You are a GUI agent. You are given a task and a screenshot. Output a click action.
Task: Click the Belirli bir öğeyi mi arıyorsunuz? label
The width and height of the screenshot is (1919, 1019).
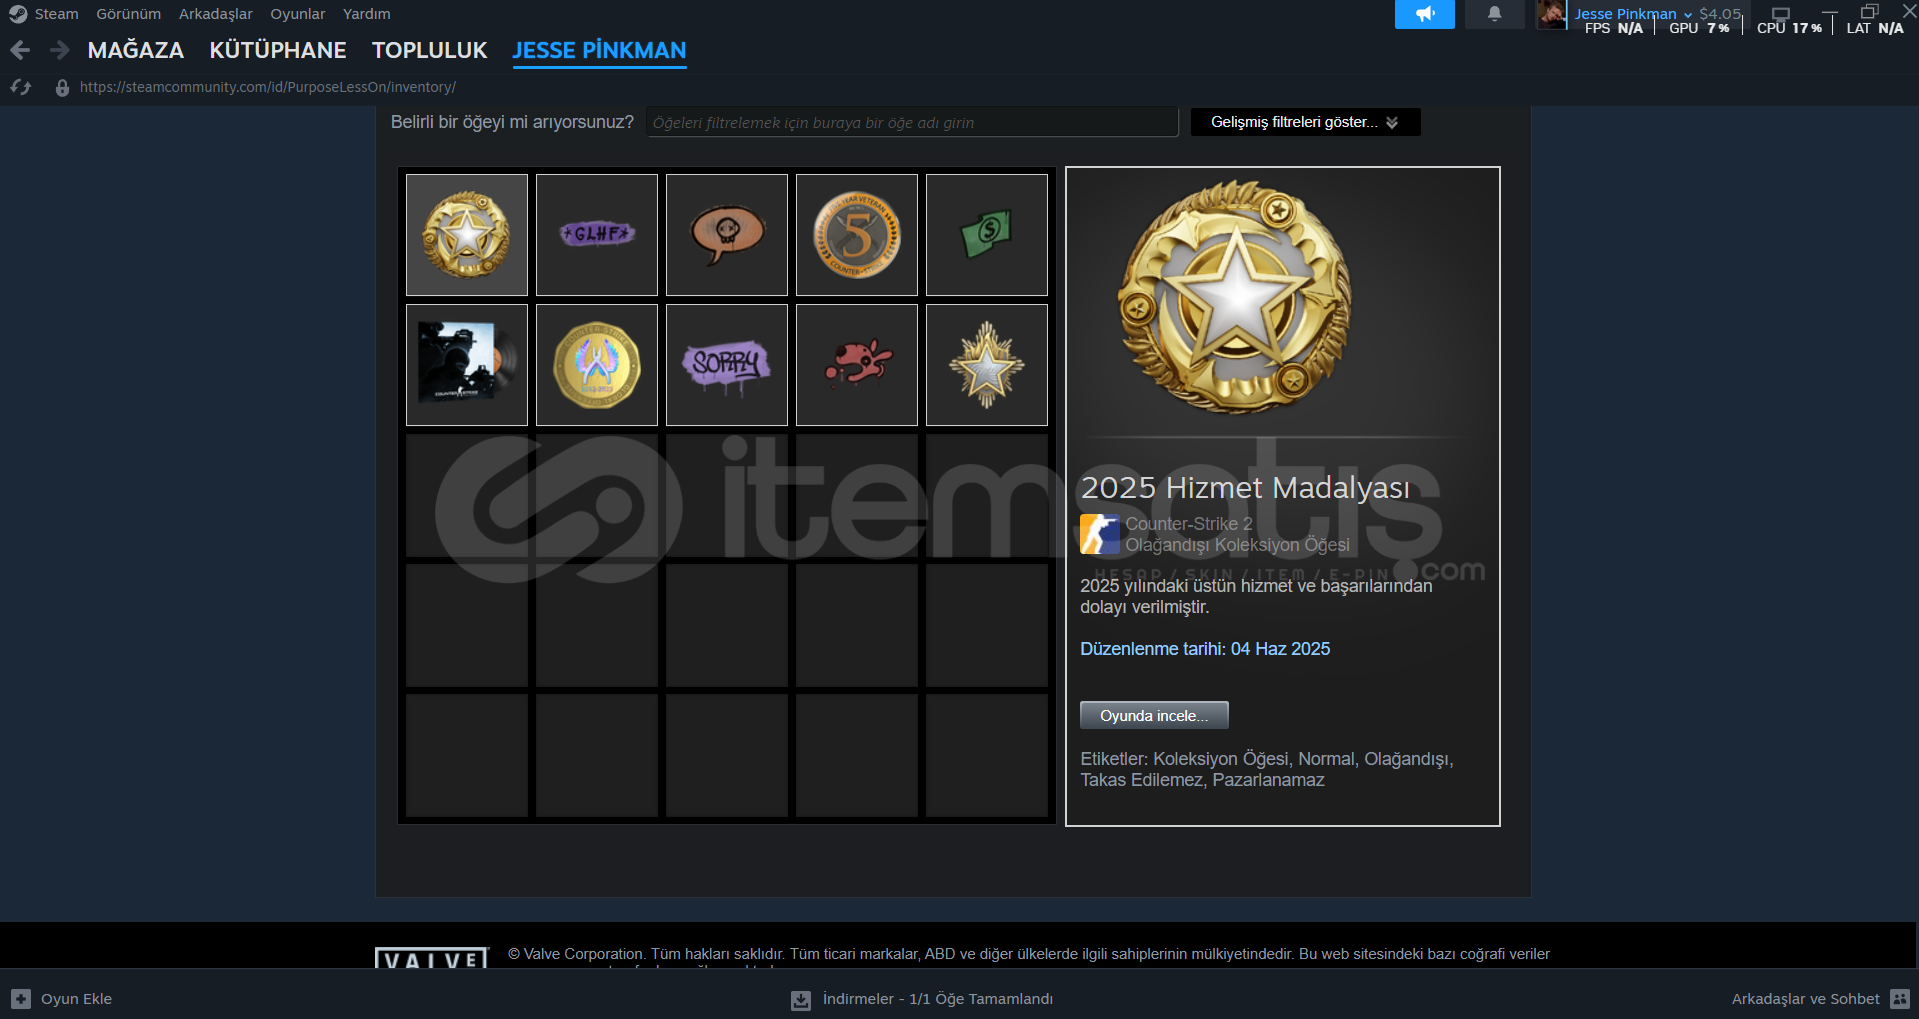tap(512, 122)
